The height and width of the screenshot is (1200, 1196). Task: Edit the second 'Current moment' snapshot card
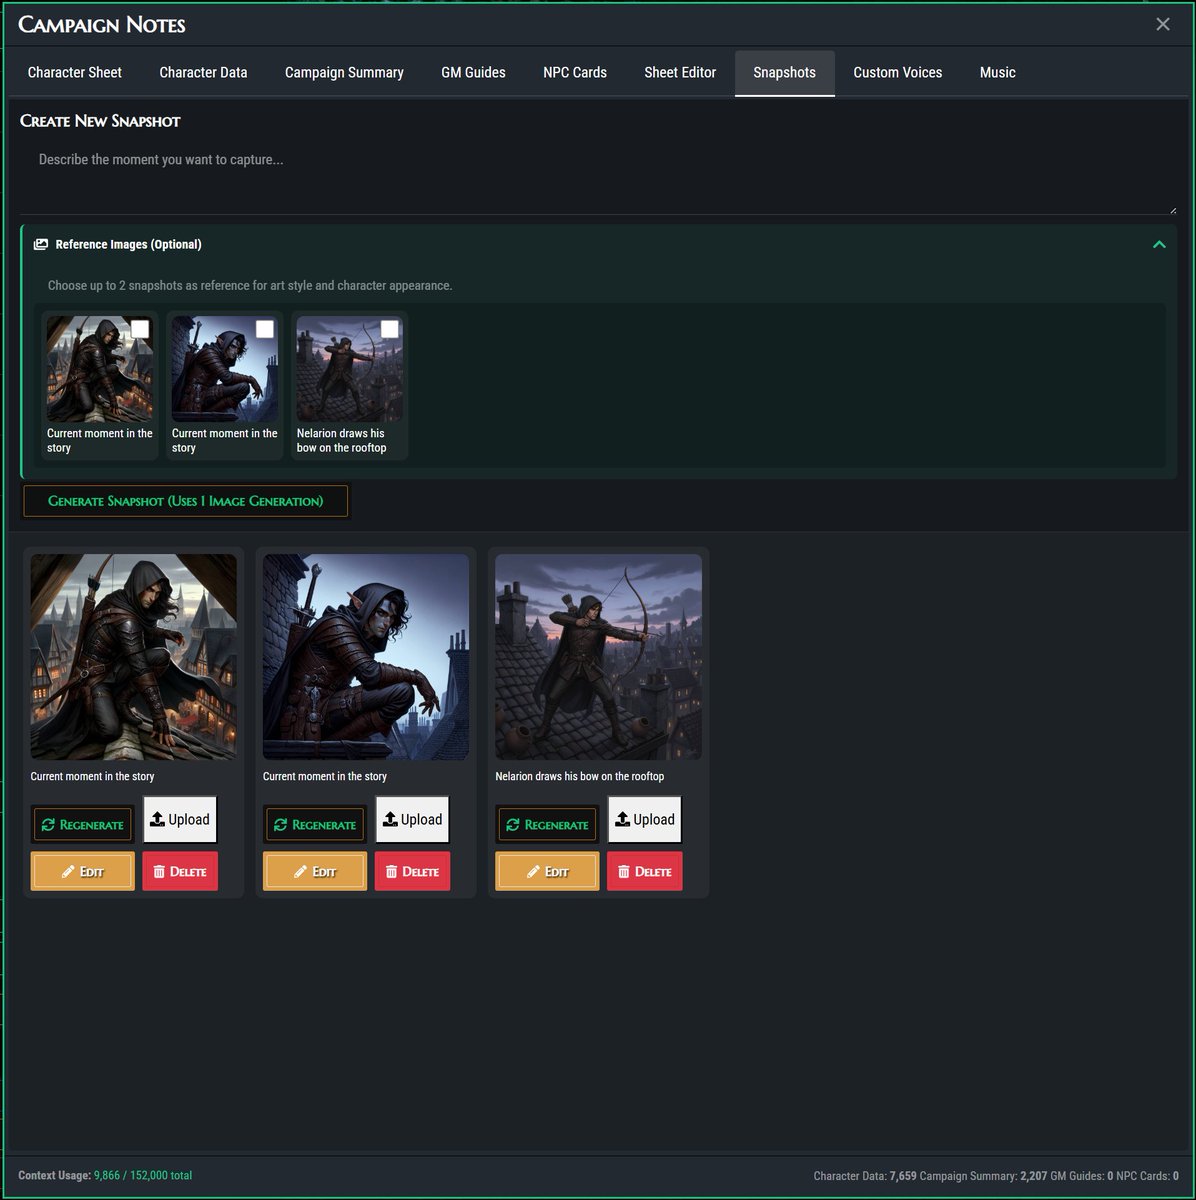pyautogui.click(x=315, y=871)
